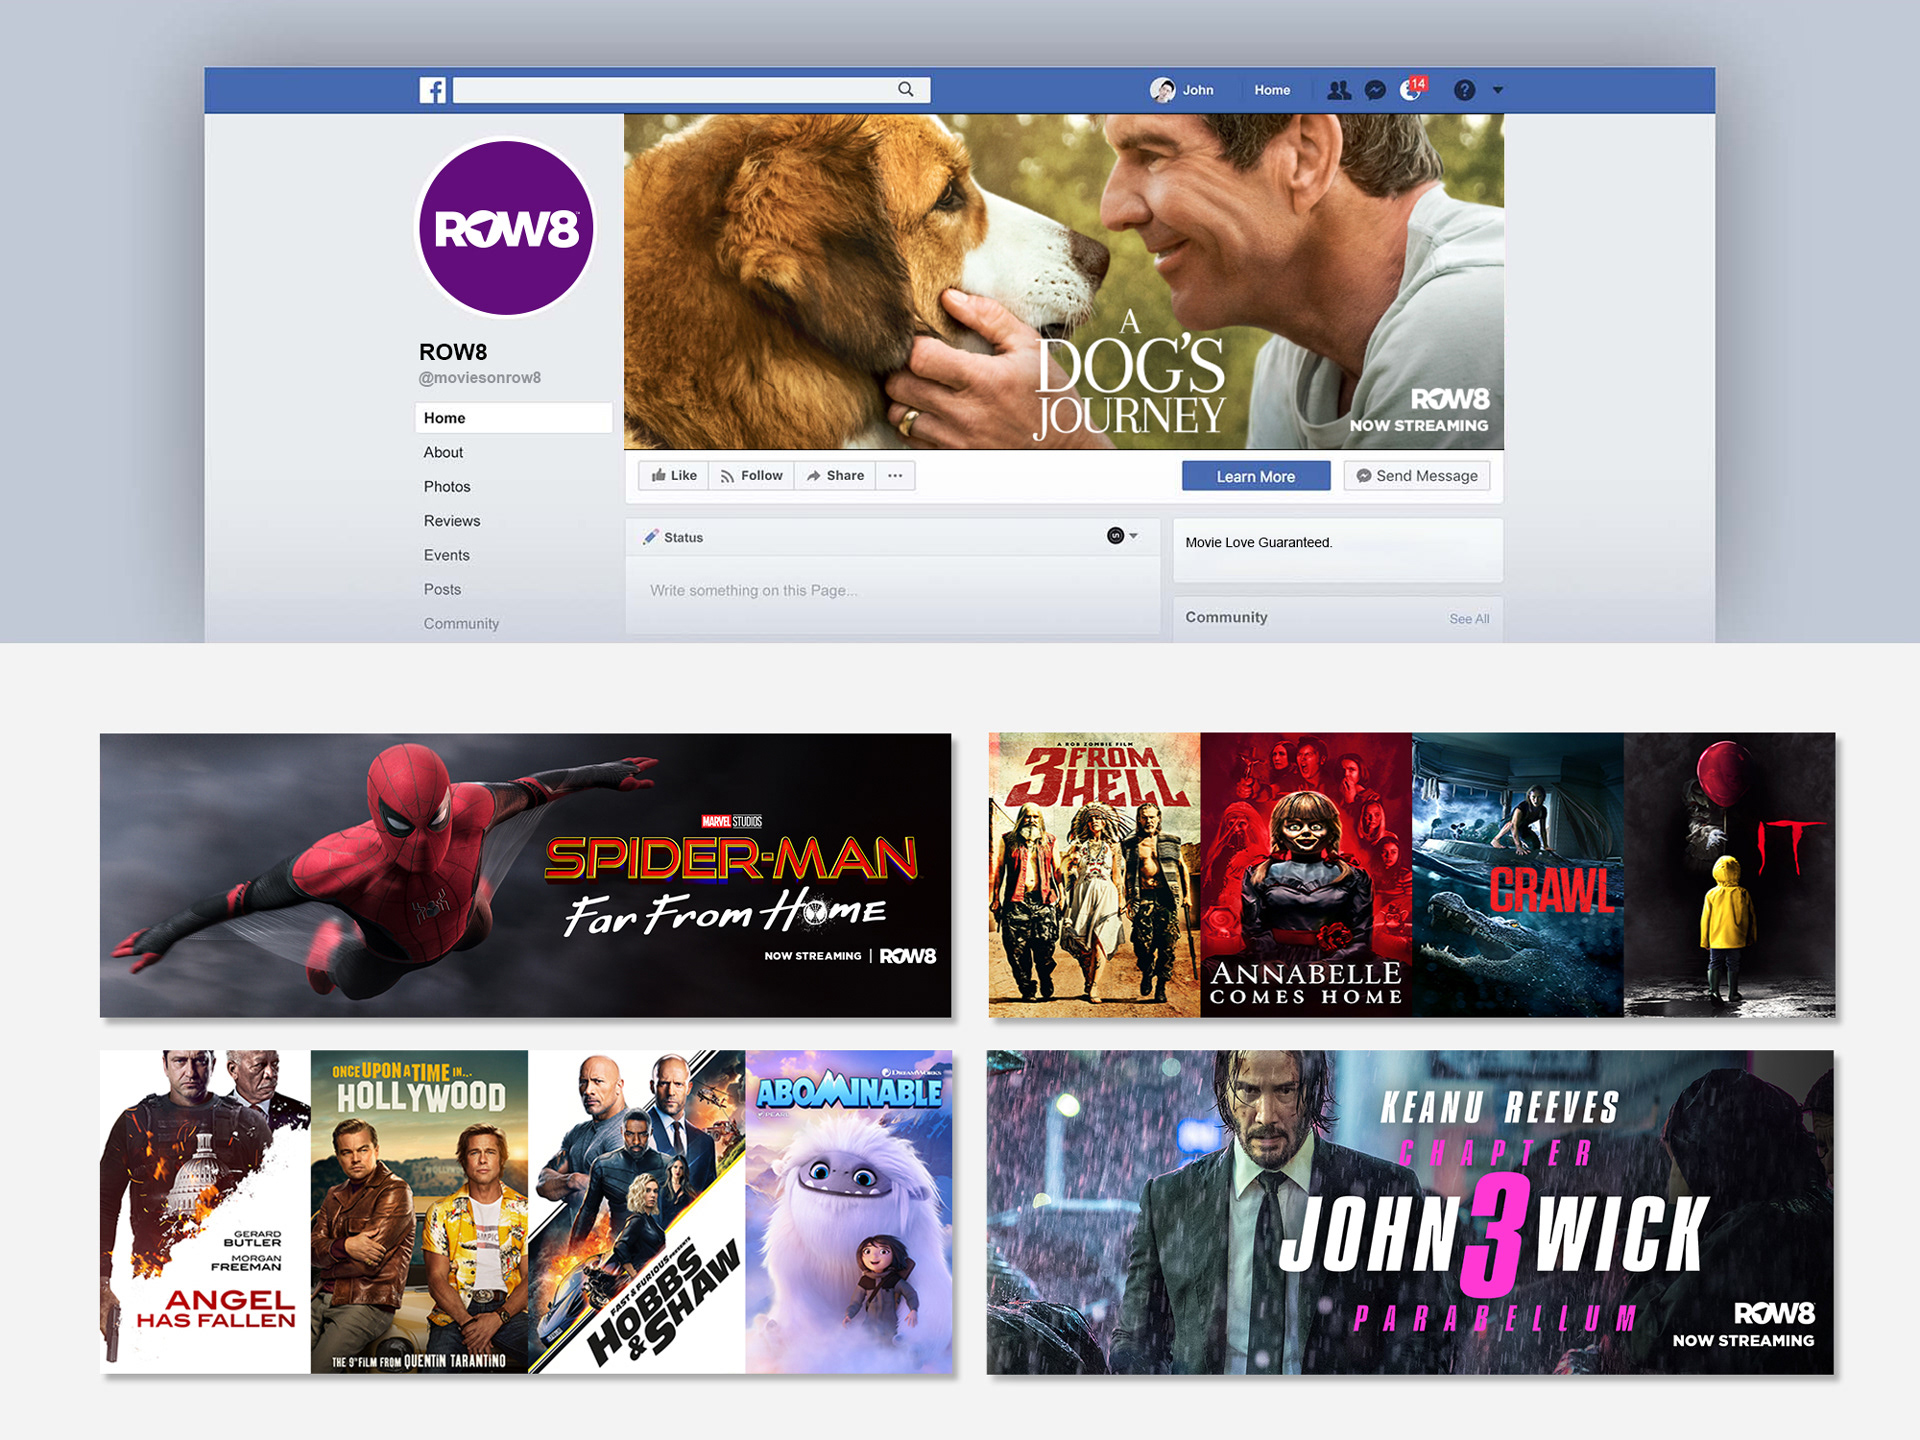Click Send Message button
This screenshot has width=1920, height=1440.
(x=1417, y=476)
